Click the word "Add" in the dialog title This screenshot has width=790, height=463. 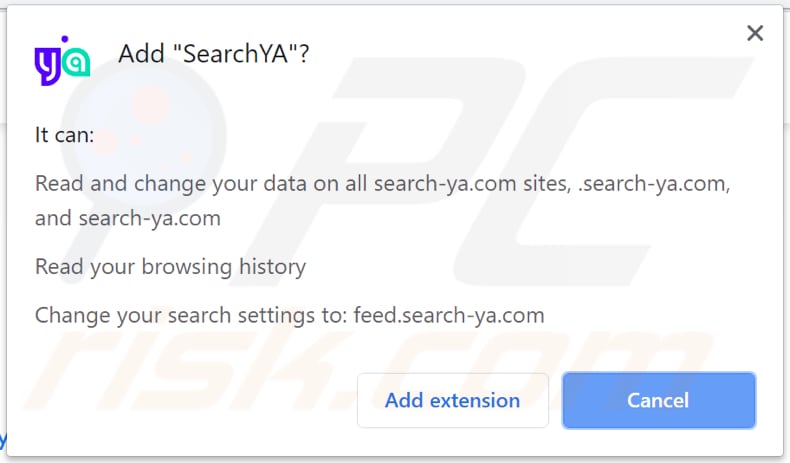pos(141,55)
